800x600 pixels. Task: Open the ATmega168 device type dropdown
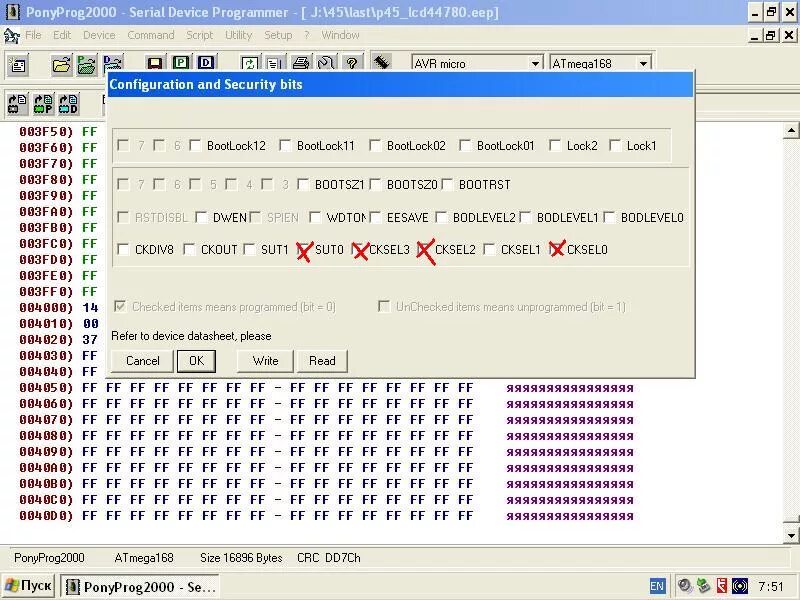[643, 63]
